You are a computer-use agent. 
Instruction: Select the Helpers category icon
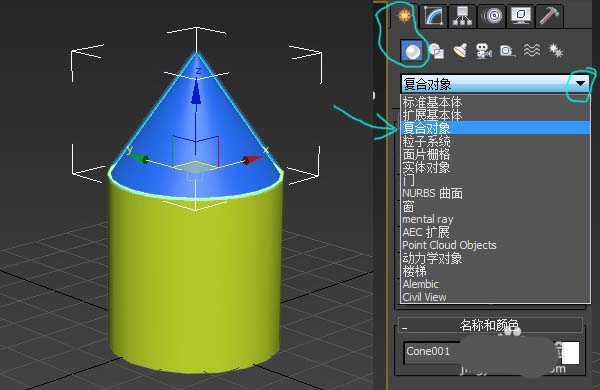pyautogui.click(x=507, y=51)
